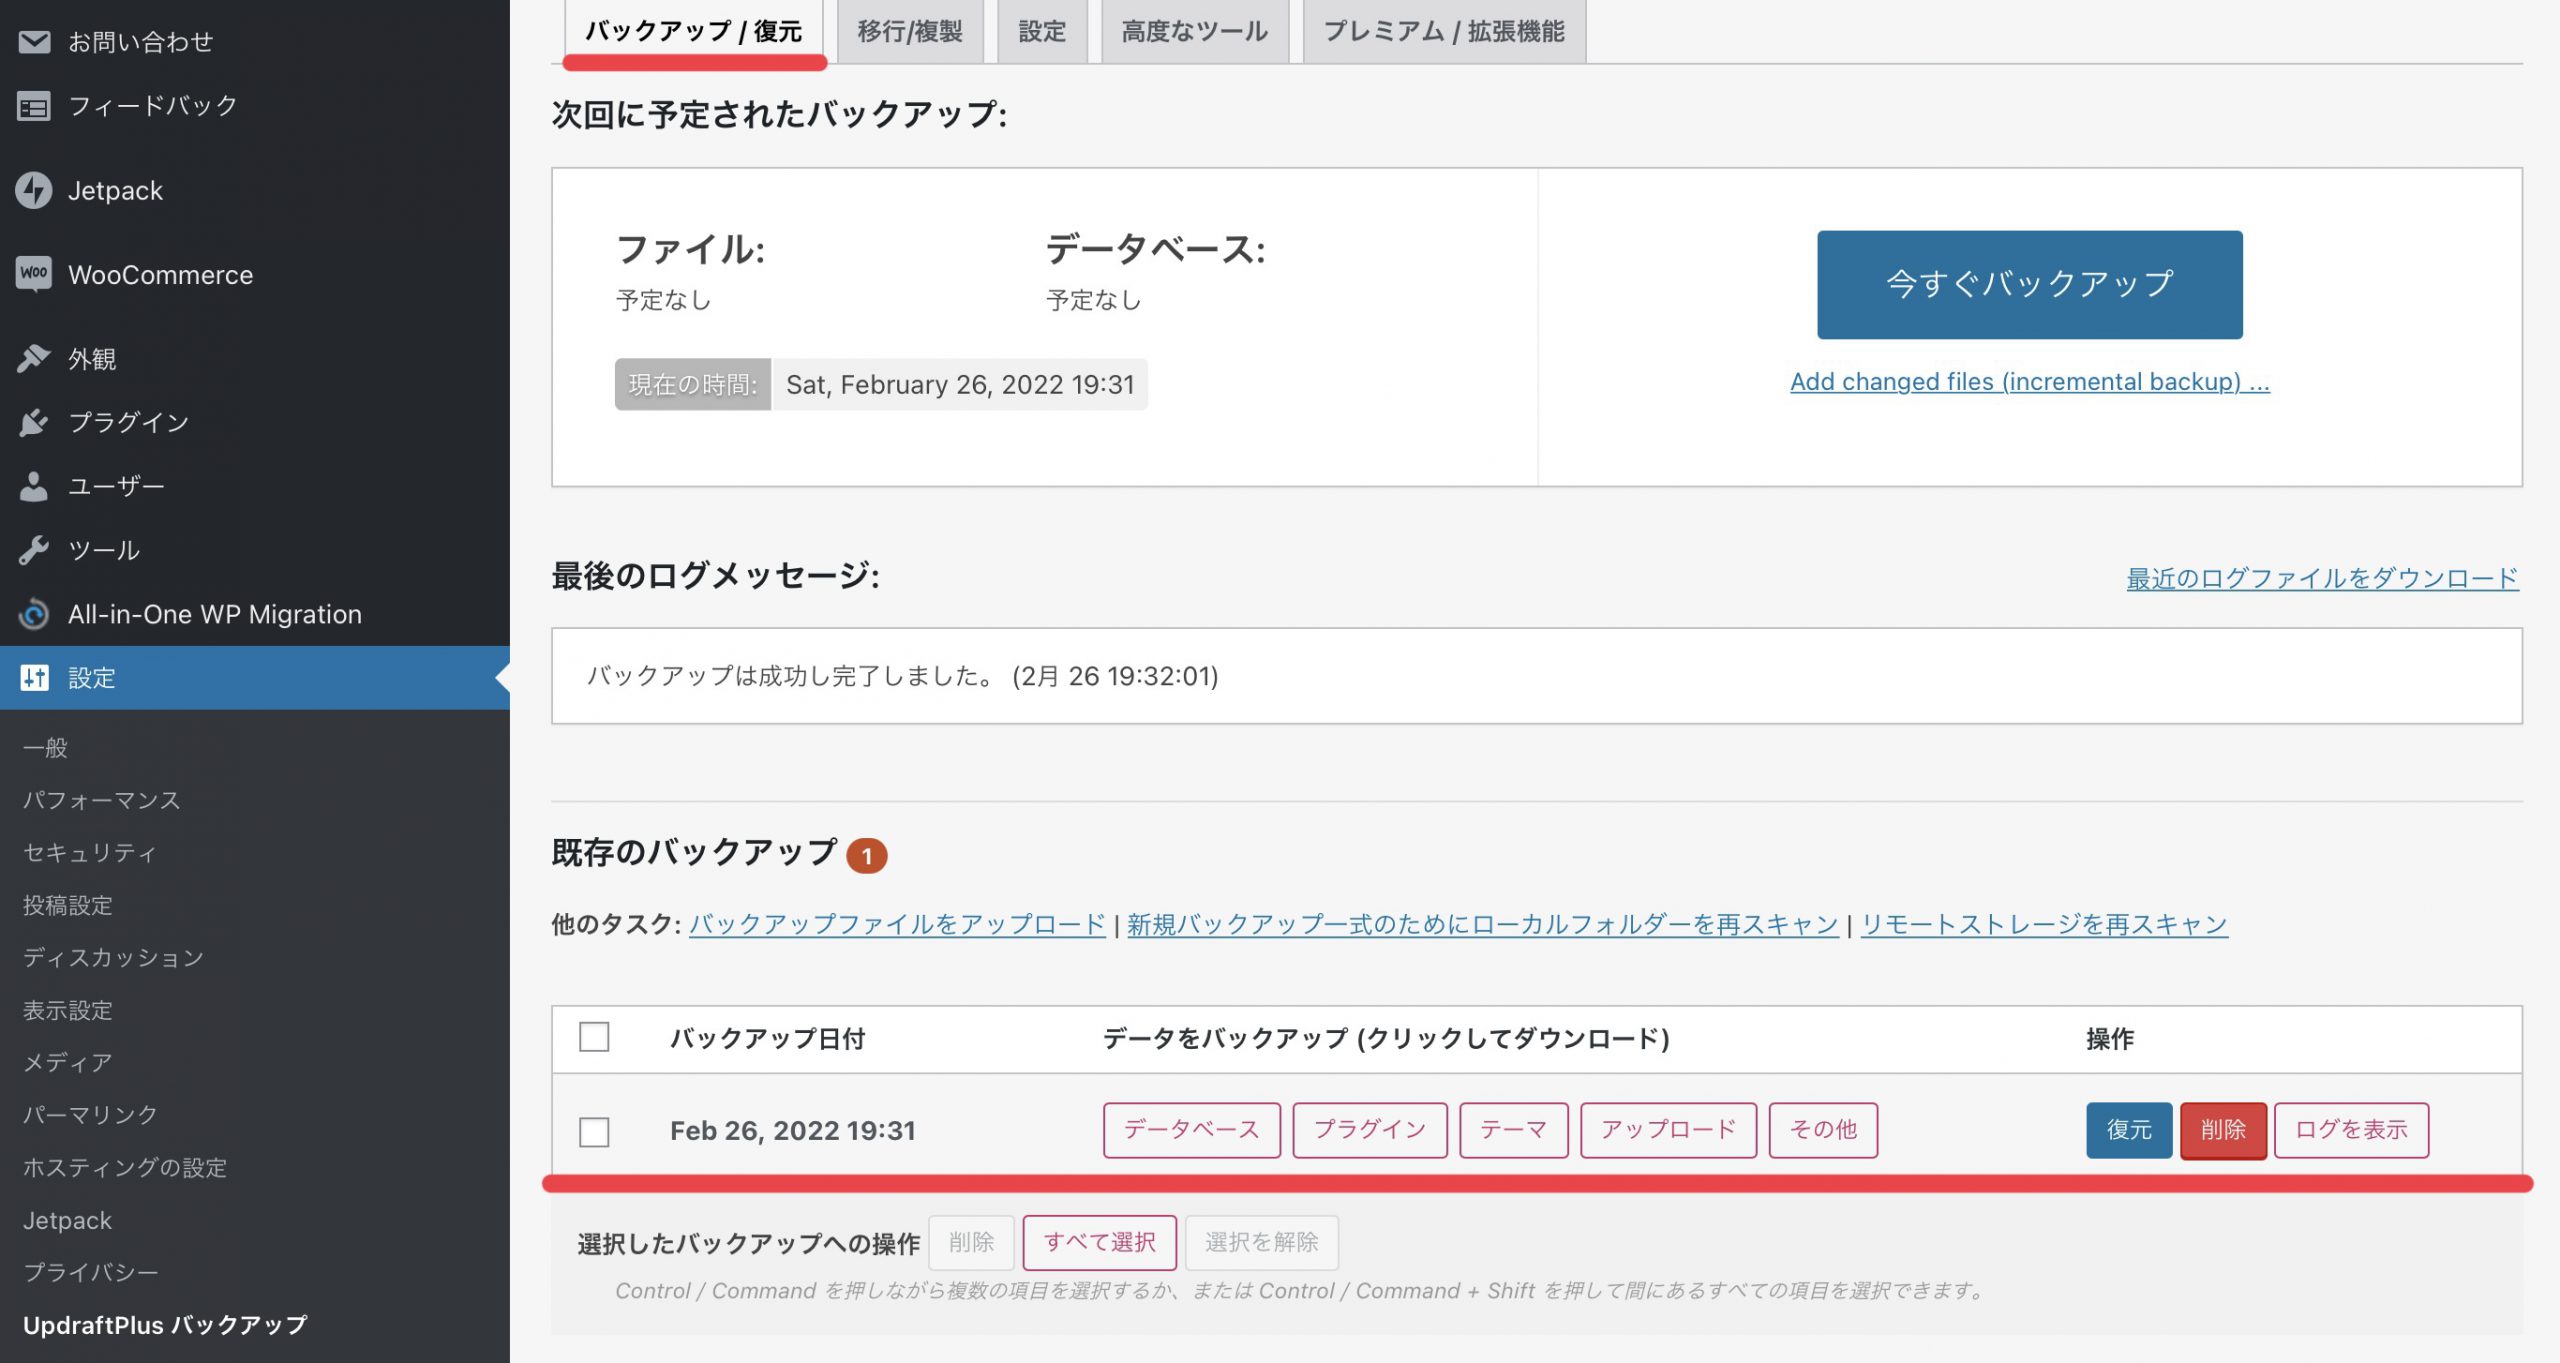Switch to the バックアップ / 復元 tab
The width and height of the screenshot is (2560, 1363).
pyautogui.click(x=694, y=32)
